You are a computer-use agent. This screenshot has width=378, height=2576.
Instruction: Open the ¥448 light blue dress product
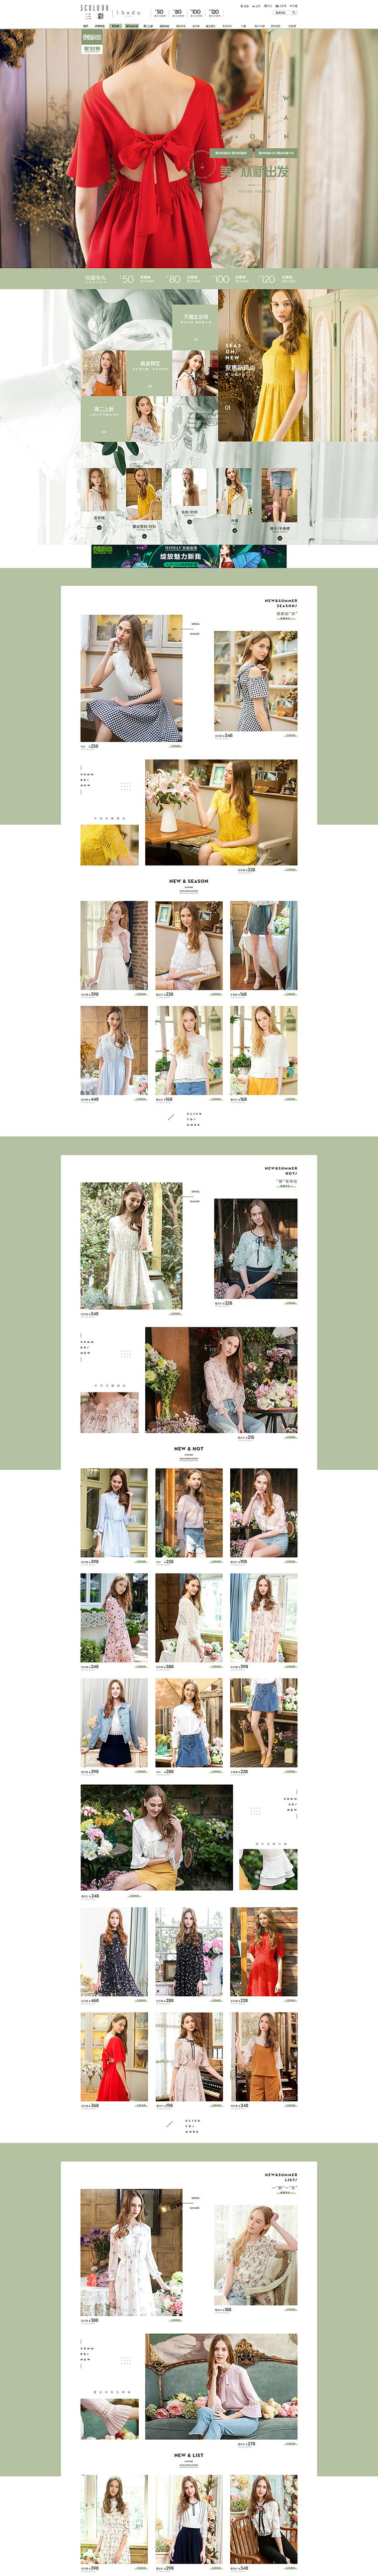(114, 1050)
